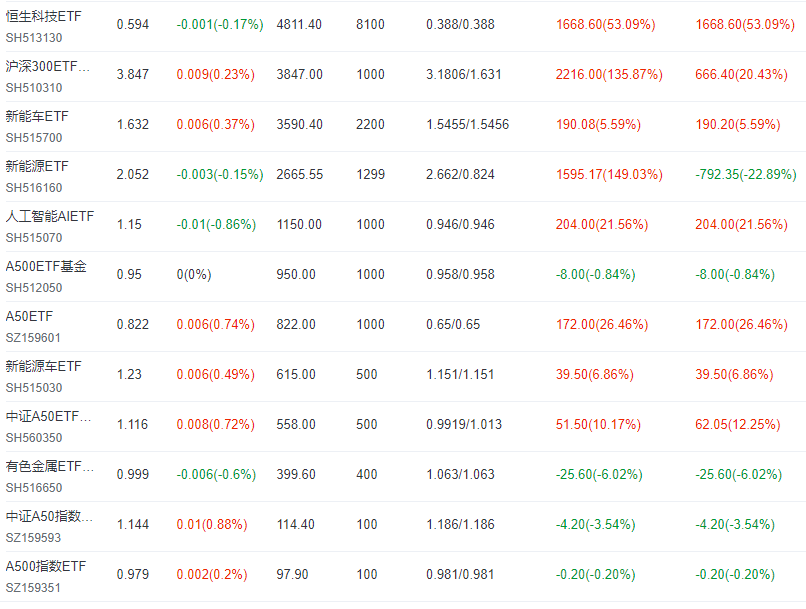The width and height of the screenshot is (806, 609).
Task: Click cost 0.65/0.65
Action: pos(453,325)
